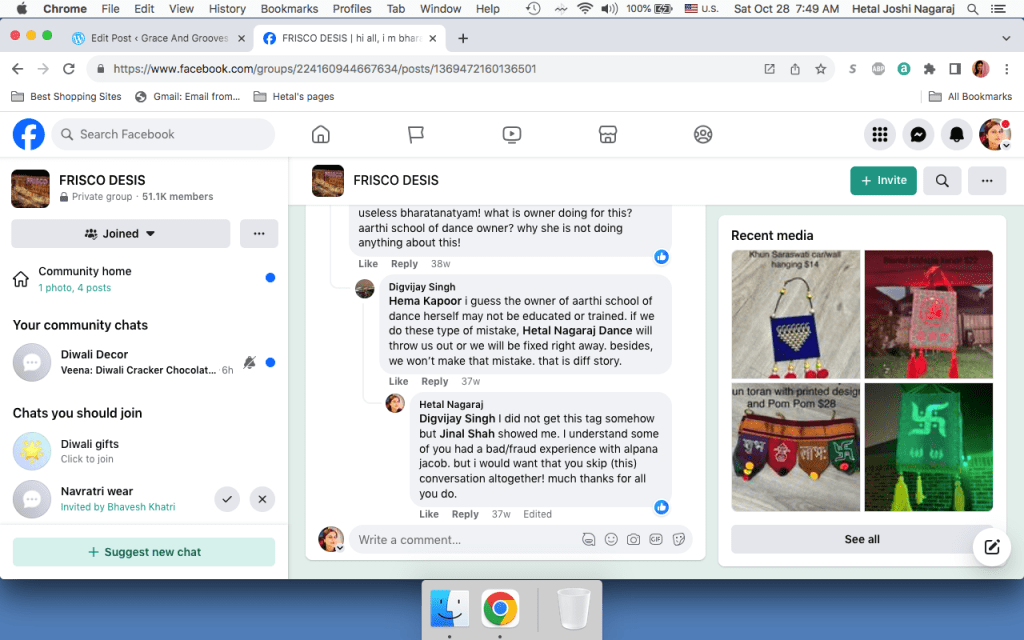The height and width of the screenshot is (640, 1024).
Task: Open the Facebook apps grid menu
Action: coord(880,134)
